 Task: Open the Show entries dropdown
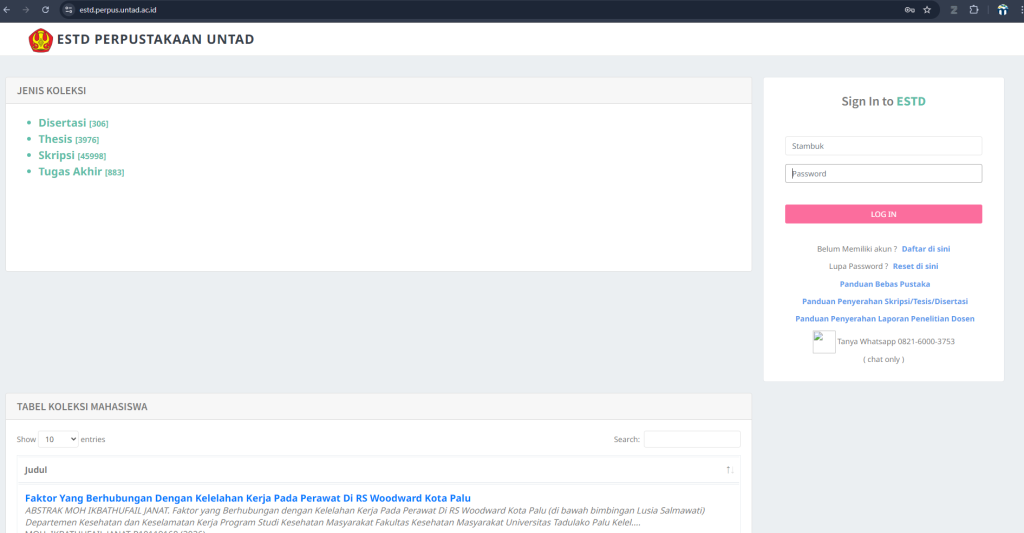58,439
